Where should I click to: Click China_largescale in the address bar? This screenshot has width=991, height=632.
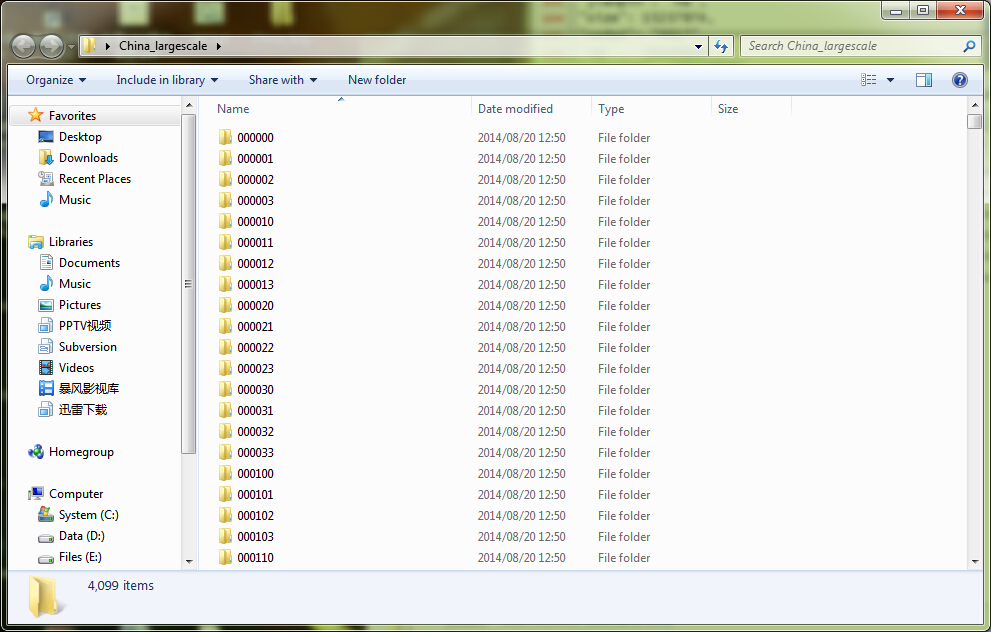point(163,46)
